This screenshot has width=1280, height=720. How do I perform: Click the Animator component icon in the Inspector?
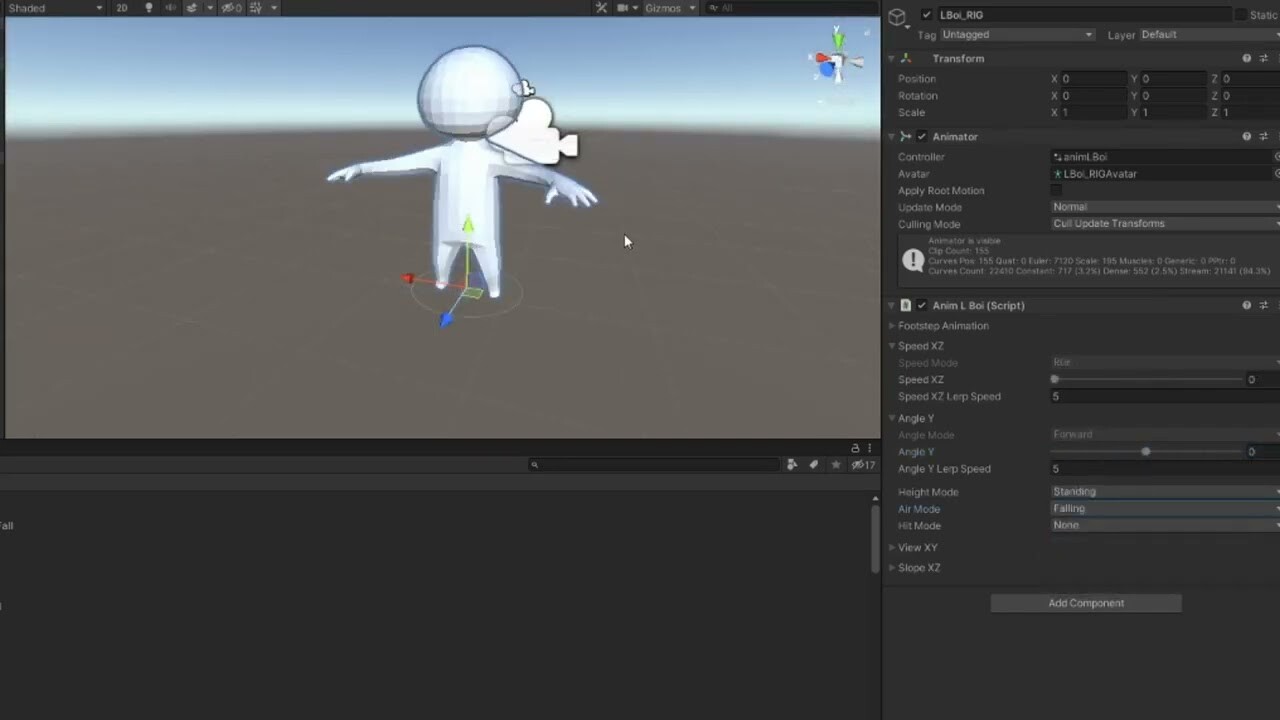(x=906, y=136)
